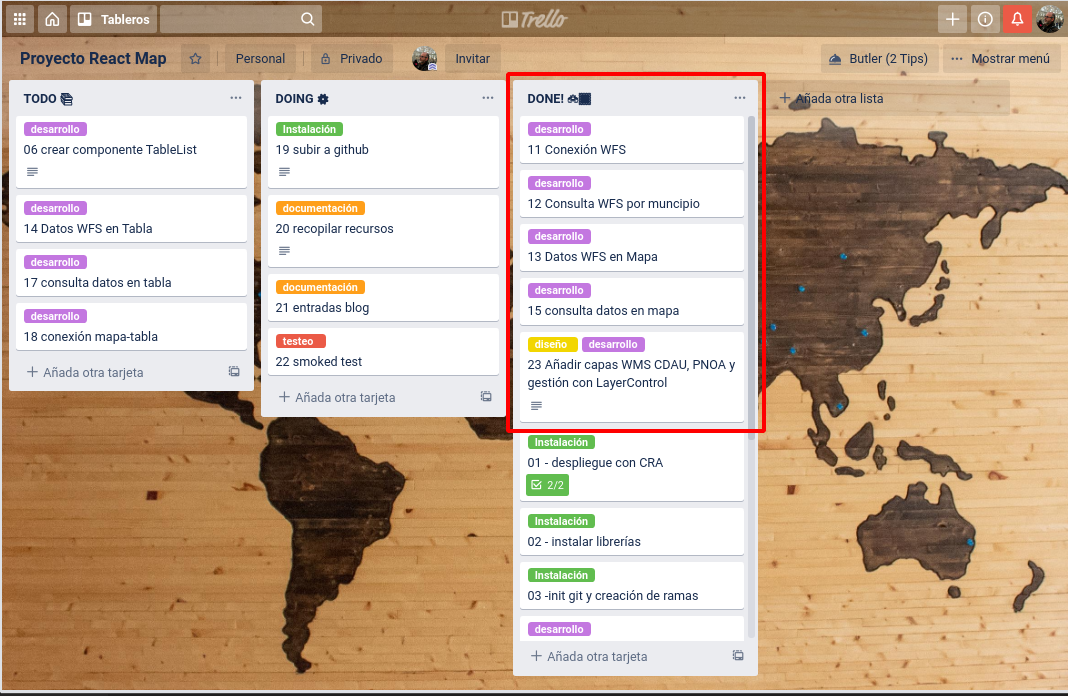
Task: Open the menu of the TODO list via ellipsis
Action: click(236, 97)
